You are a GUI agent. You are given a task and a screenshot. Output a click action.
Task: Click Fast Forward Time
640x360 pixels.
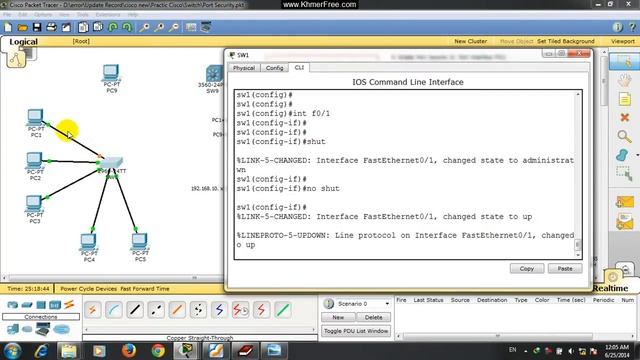tap(144, 289)
